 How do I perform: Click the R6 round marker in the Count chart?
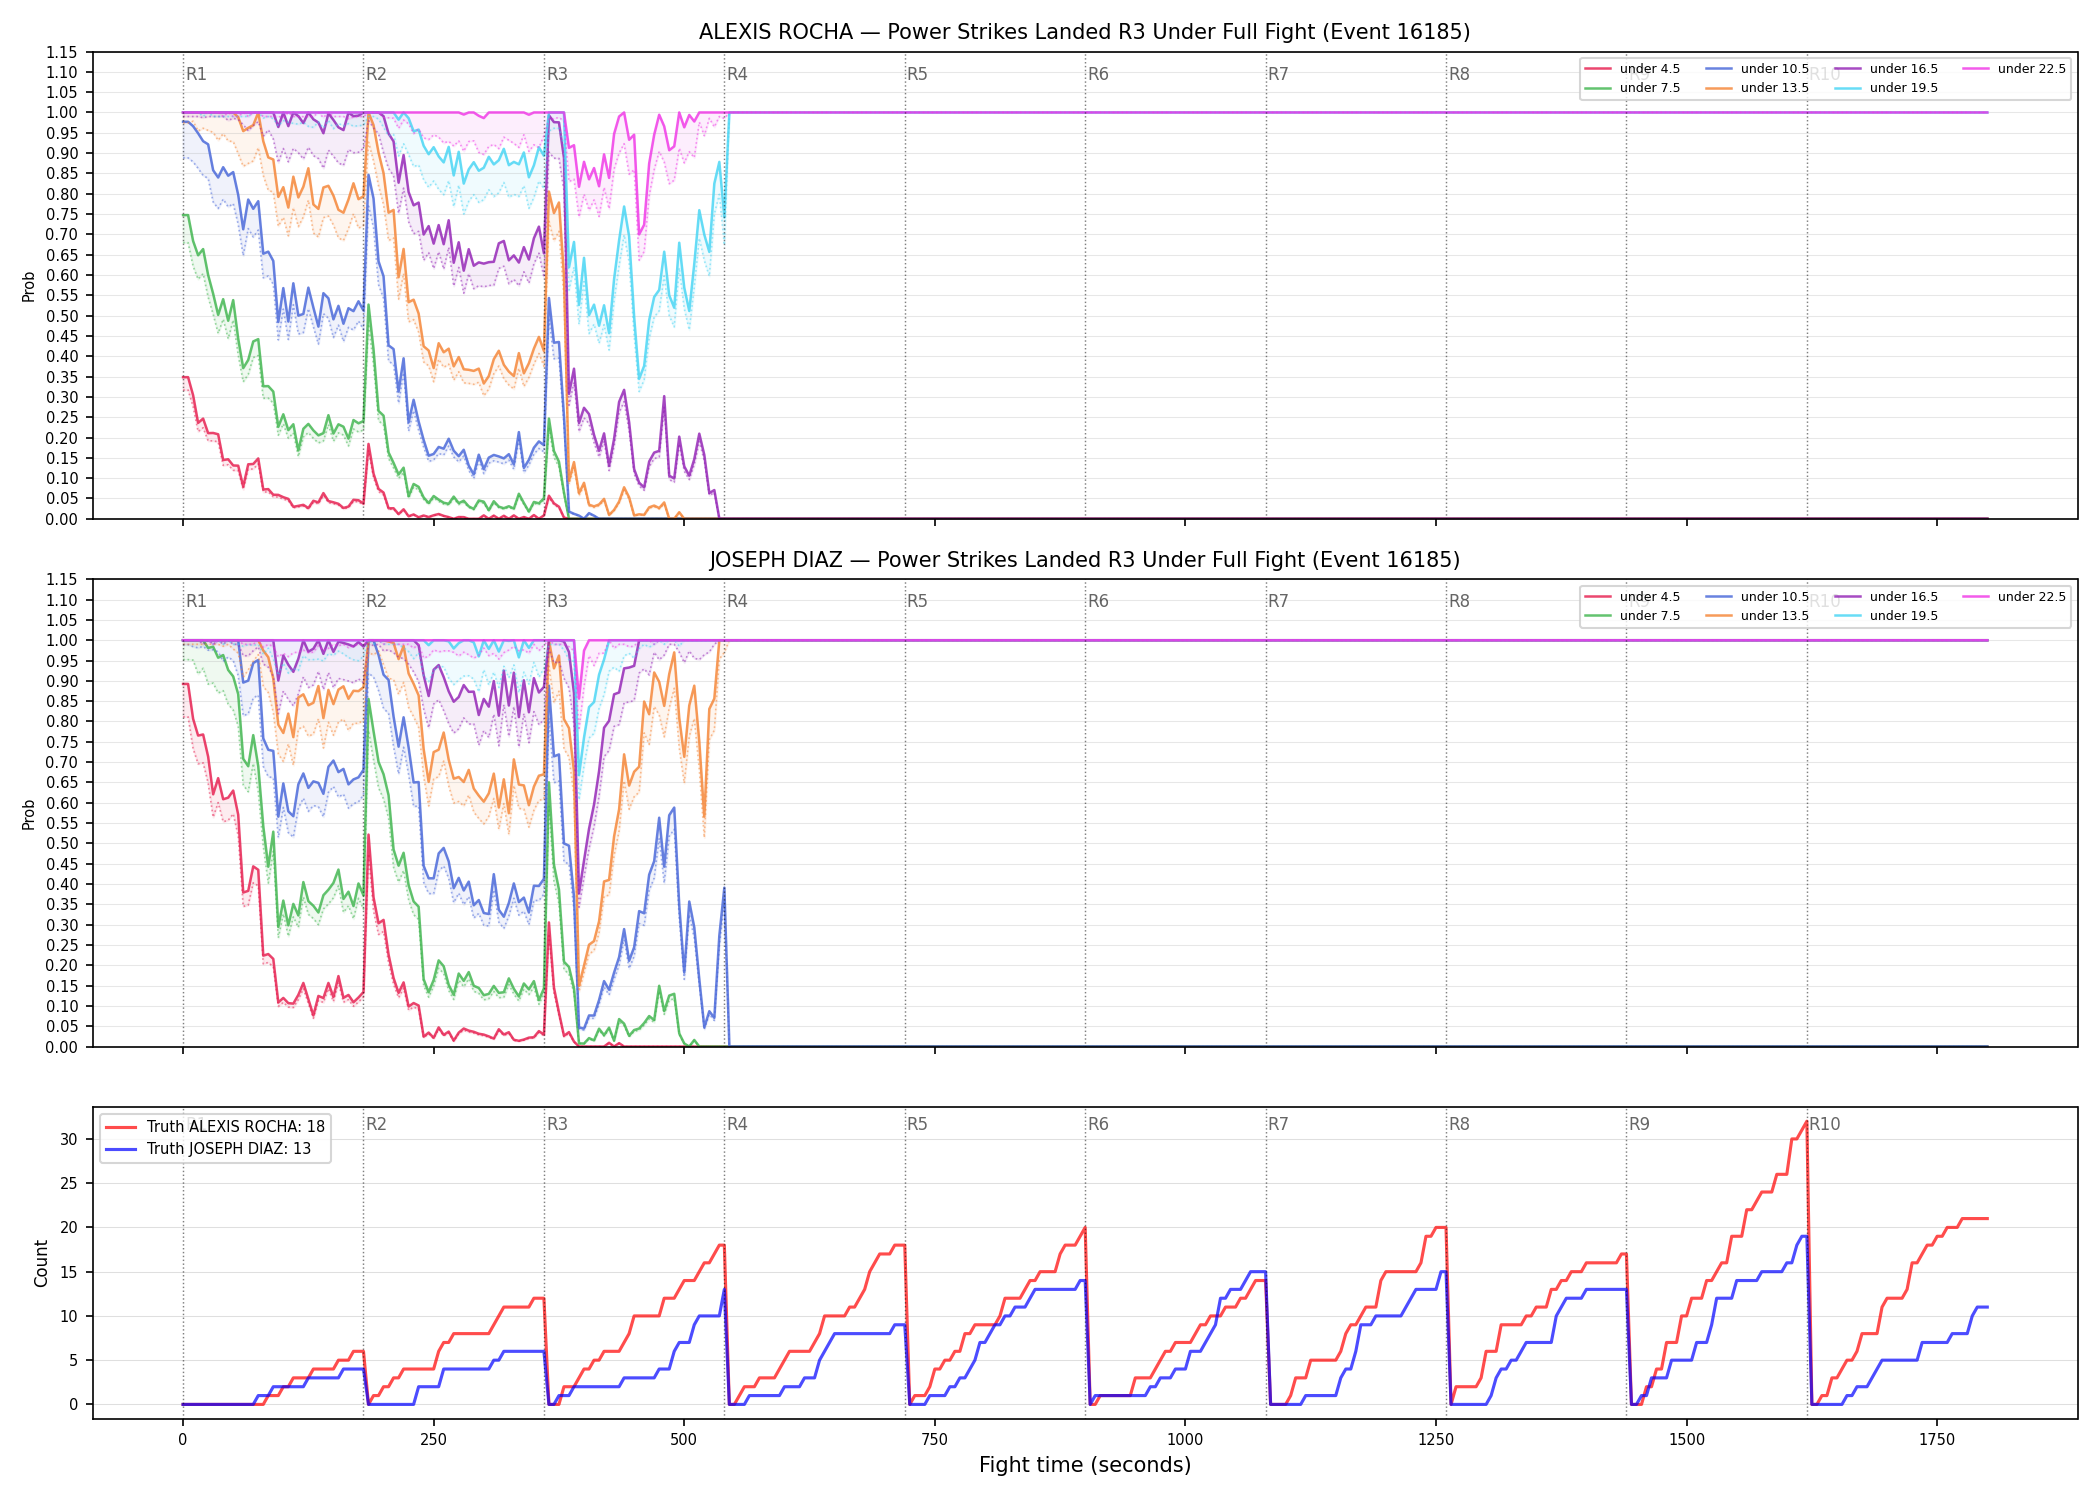(x=1098, y=1124)
